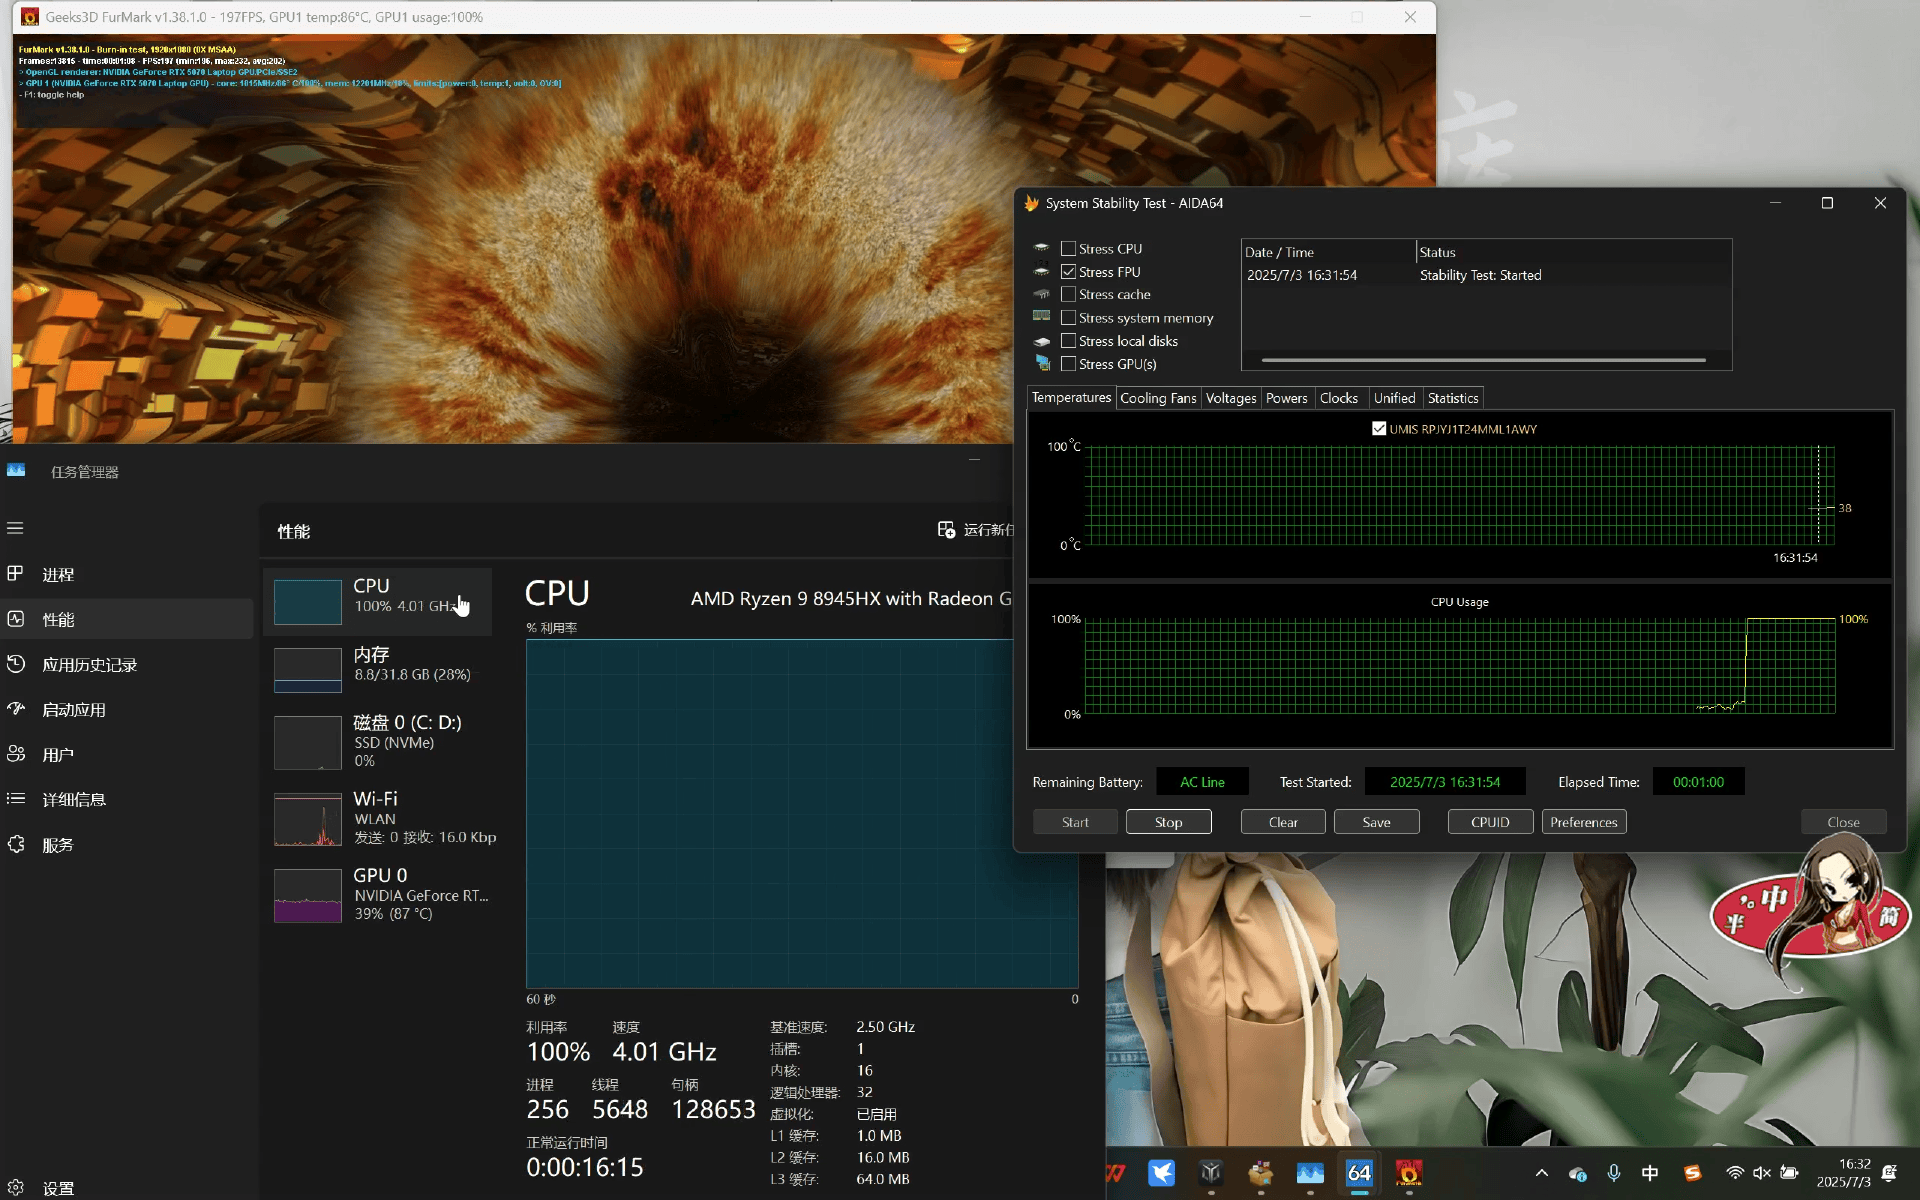Click the Run new task (运行新任务) icon
This screenshot has height=1200, width=1920.
click(946, 530)
